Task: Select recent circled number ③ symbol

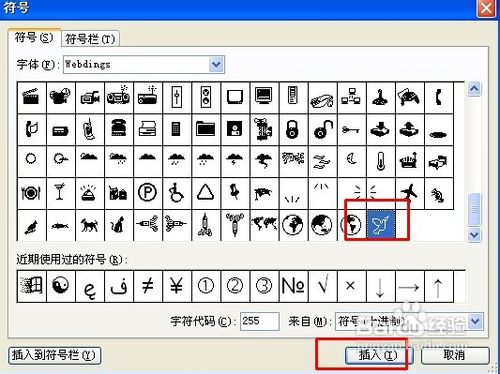Action: 264,286
